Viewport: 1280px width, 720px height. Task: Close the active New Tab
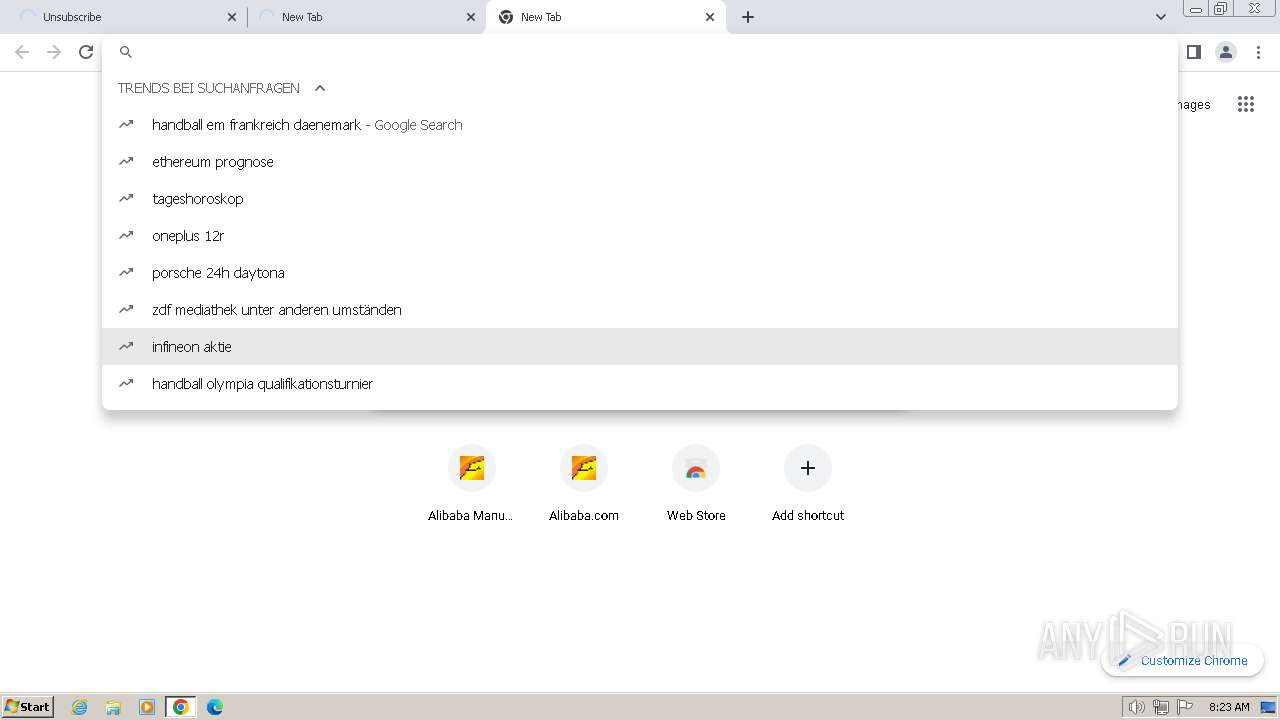(710, 17)
